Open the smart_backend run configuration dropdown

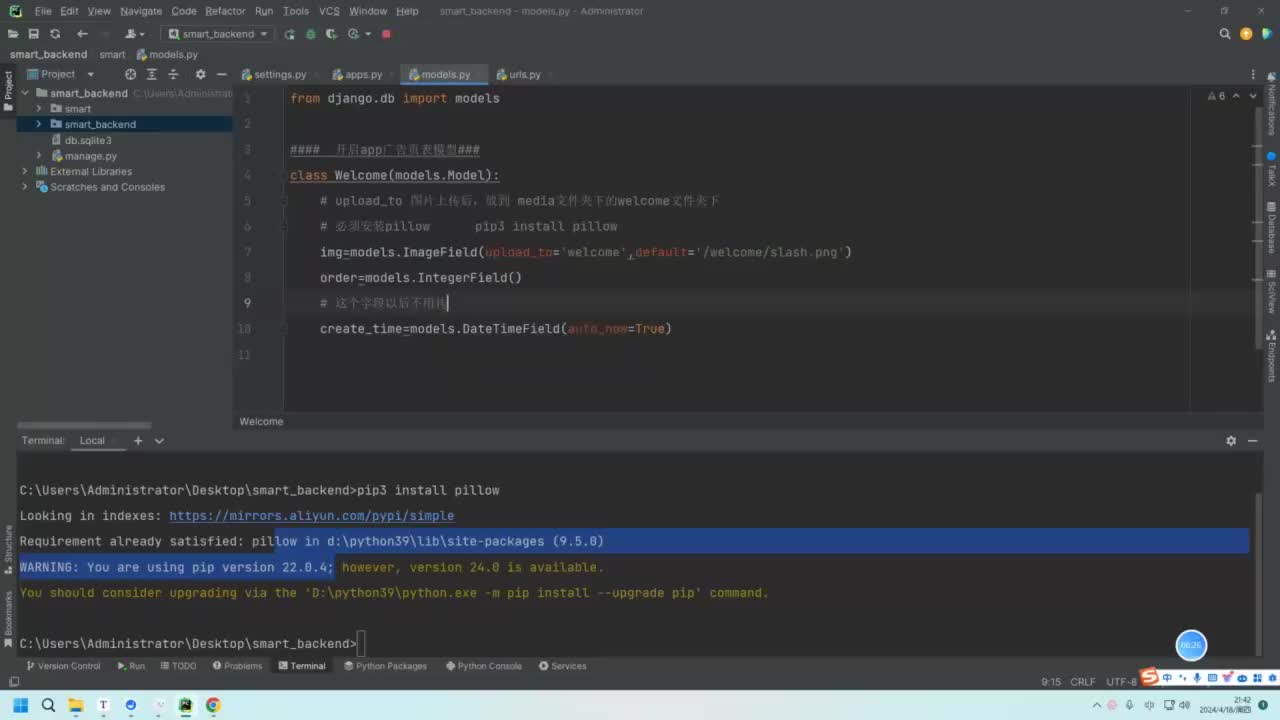(x=219, y=34)
